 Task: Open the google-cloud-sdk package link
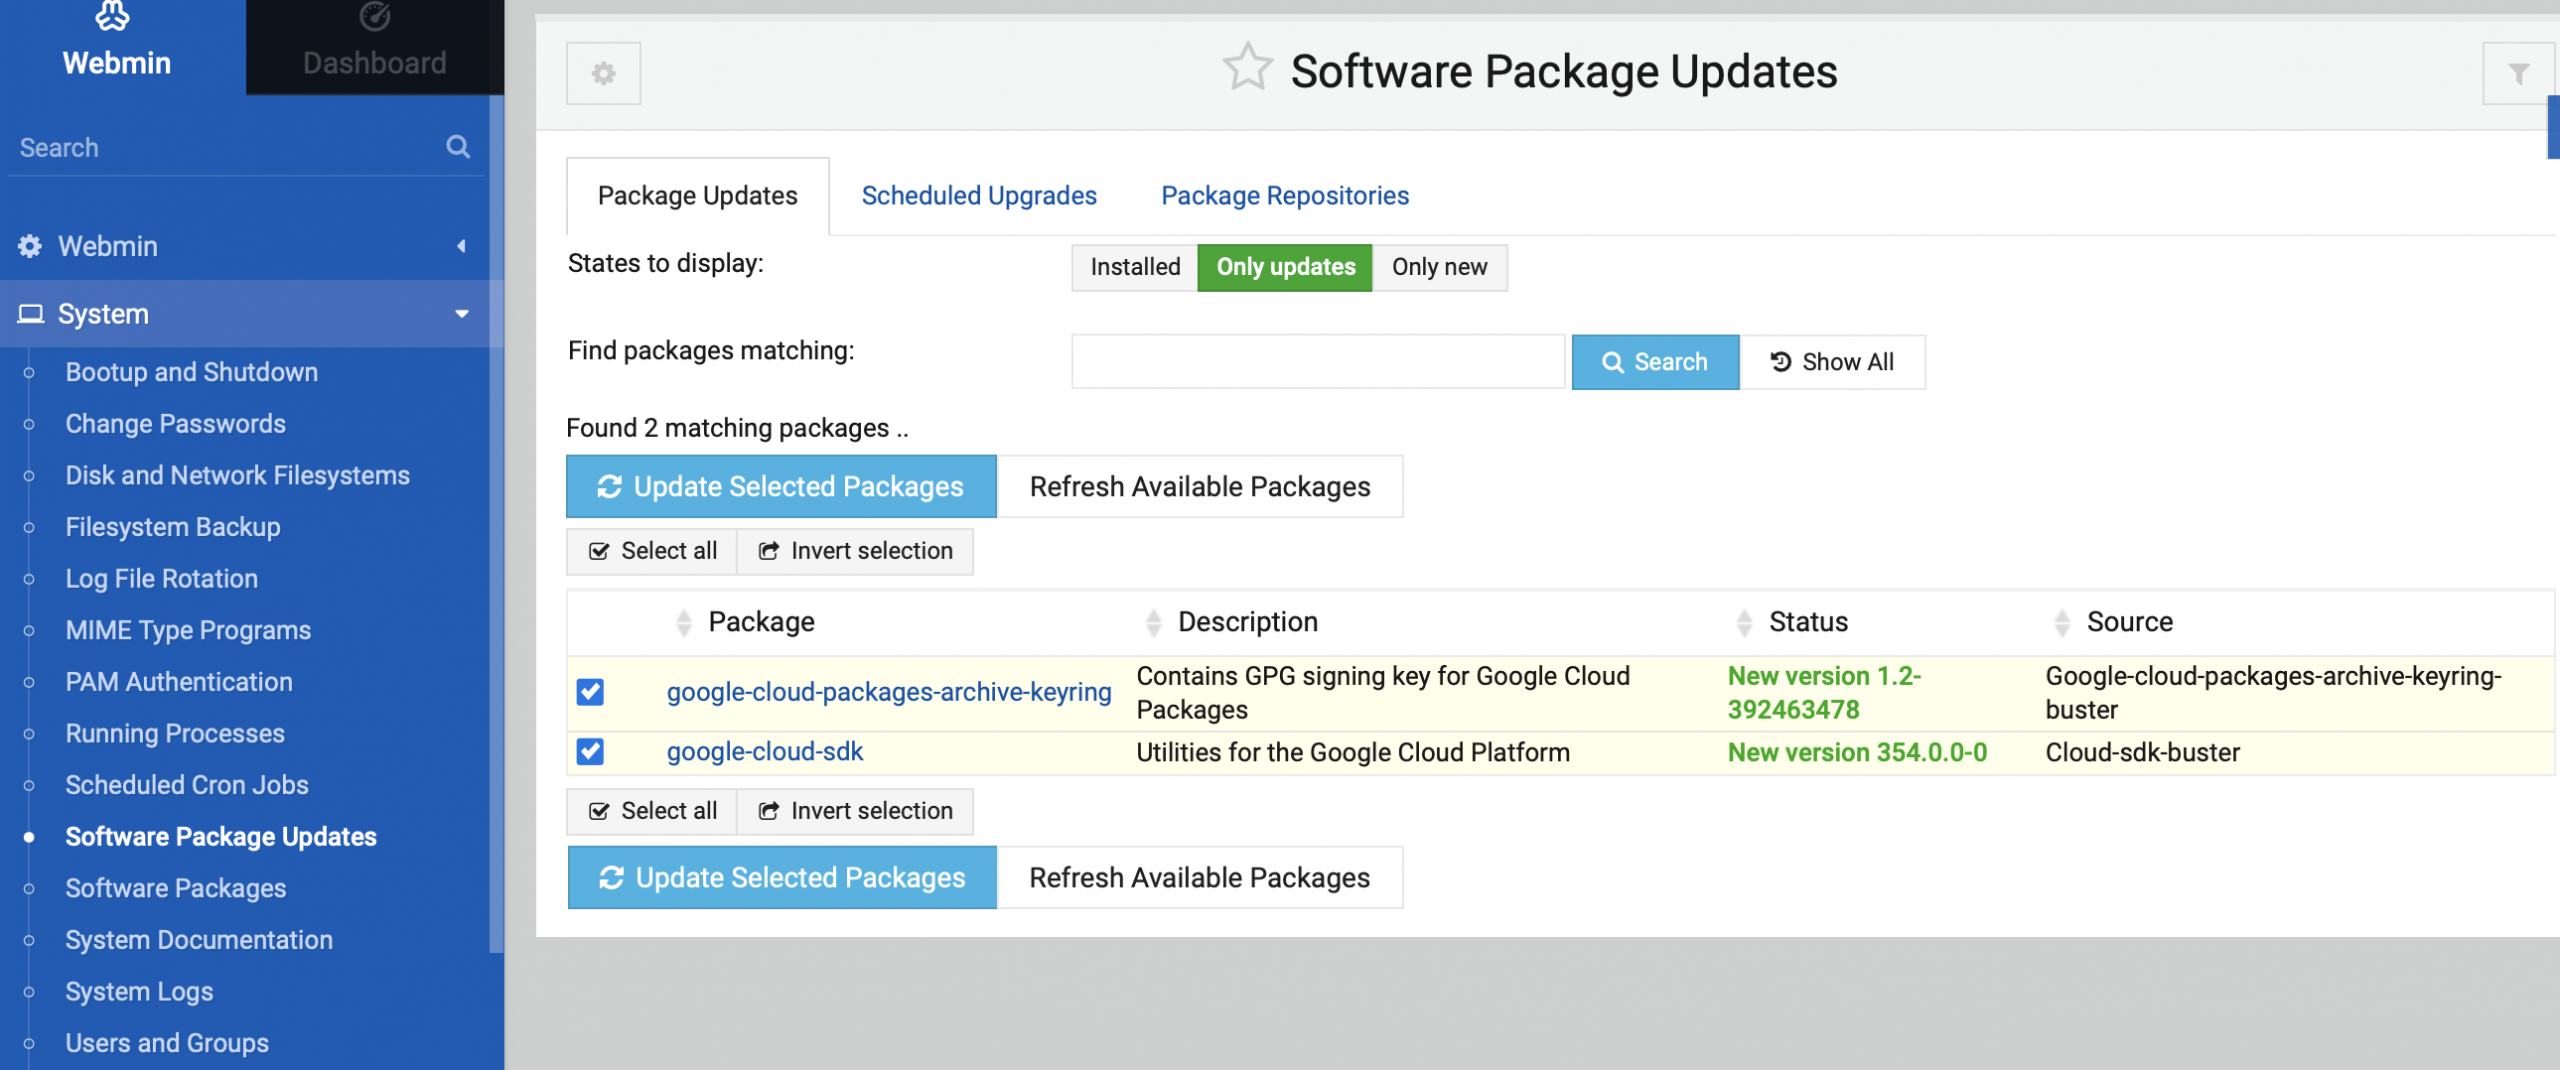(765, 752)
